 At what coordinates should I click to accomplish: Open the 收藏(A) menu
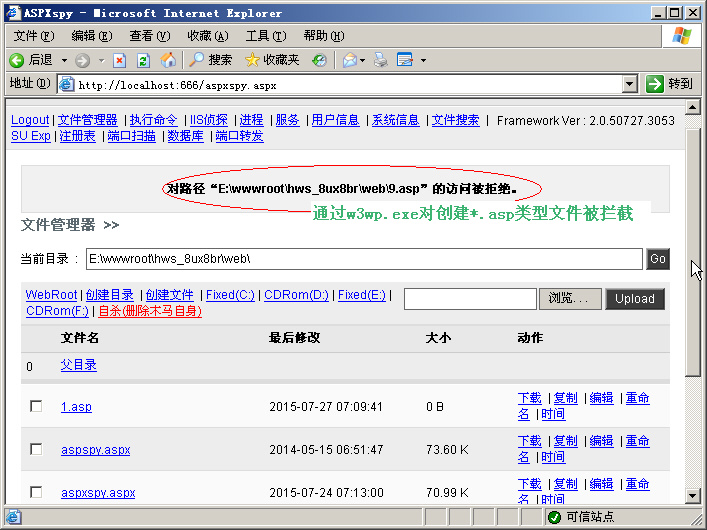[x=208, y=36]
